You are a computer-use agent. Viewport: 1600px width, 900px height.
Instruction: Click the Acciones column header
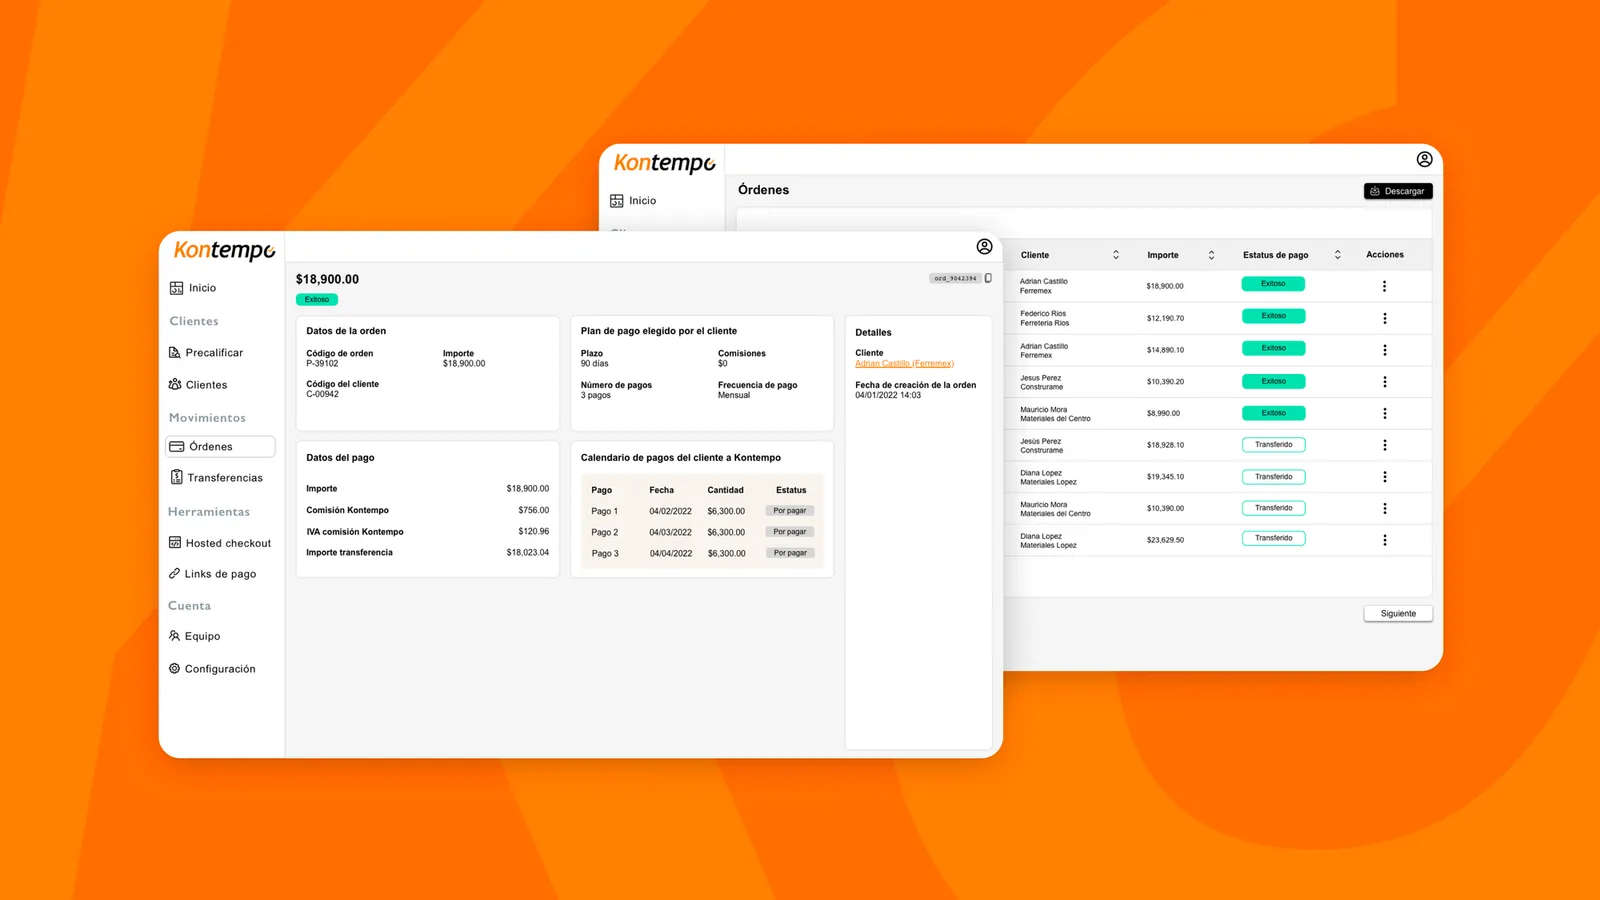click(1385, 255)
